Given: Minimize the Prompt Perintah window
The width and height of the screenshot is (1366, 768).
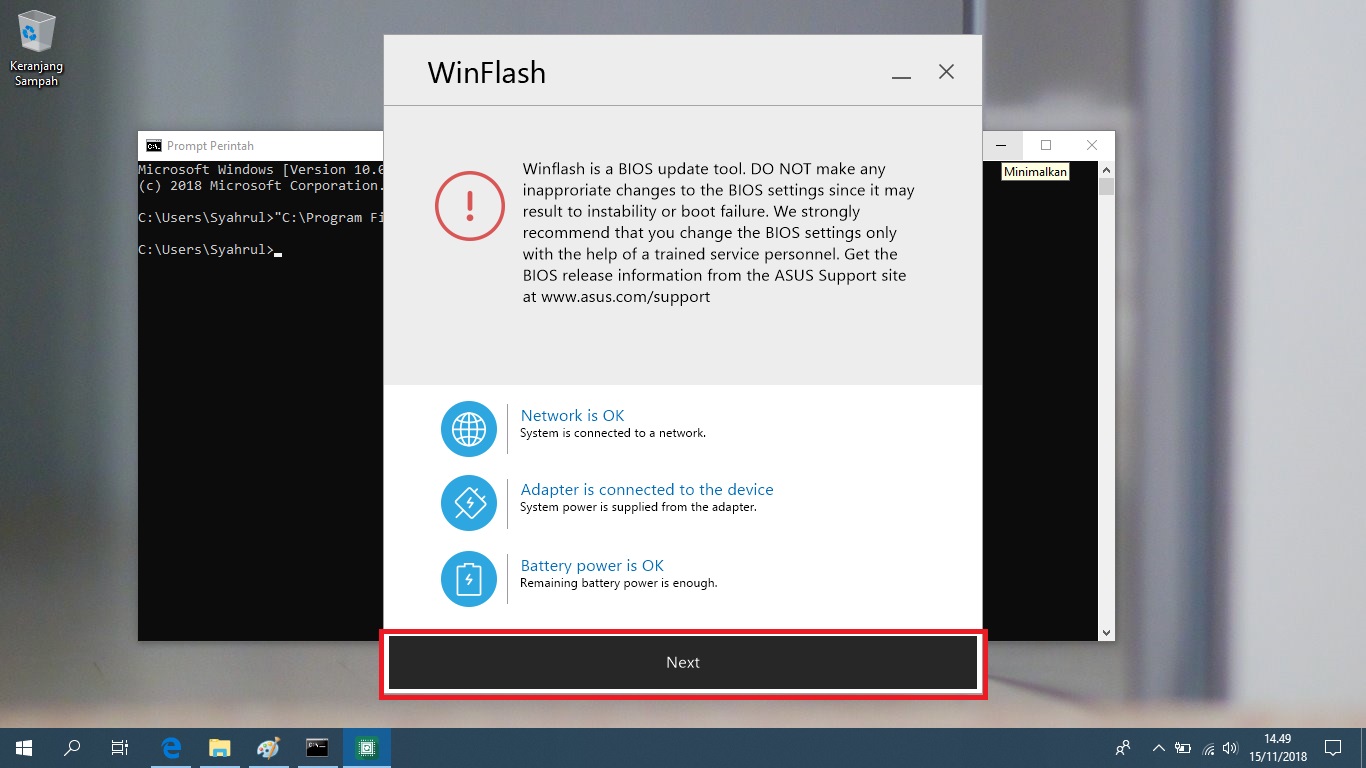Looking at the screenshot, I should [1001, 145].
